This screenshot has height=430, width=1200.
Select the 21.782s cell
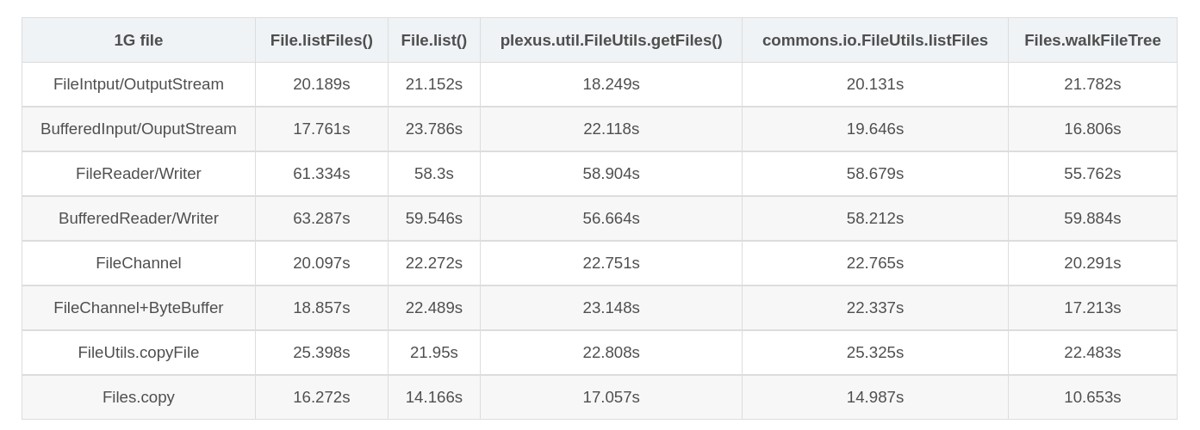point(1092,84)
